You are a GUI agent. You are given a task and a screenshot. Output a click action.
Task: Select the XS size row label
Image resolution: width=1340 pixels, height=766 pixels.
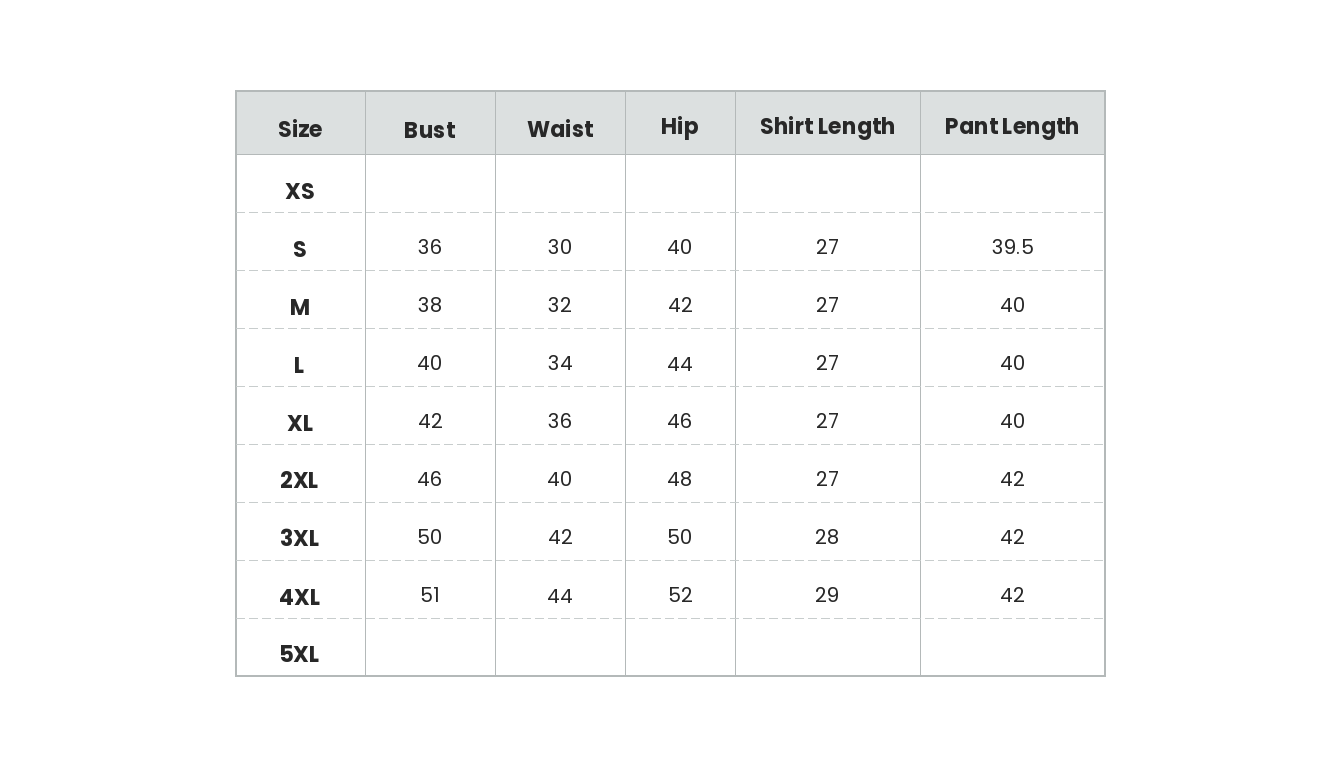point(300,191)
